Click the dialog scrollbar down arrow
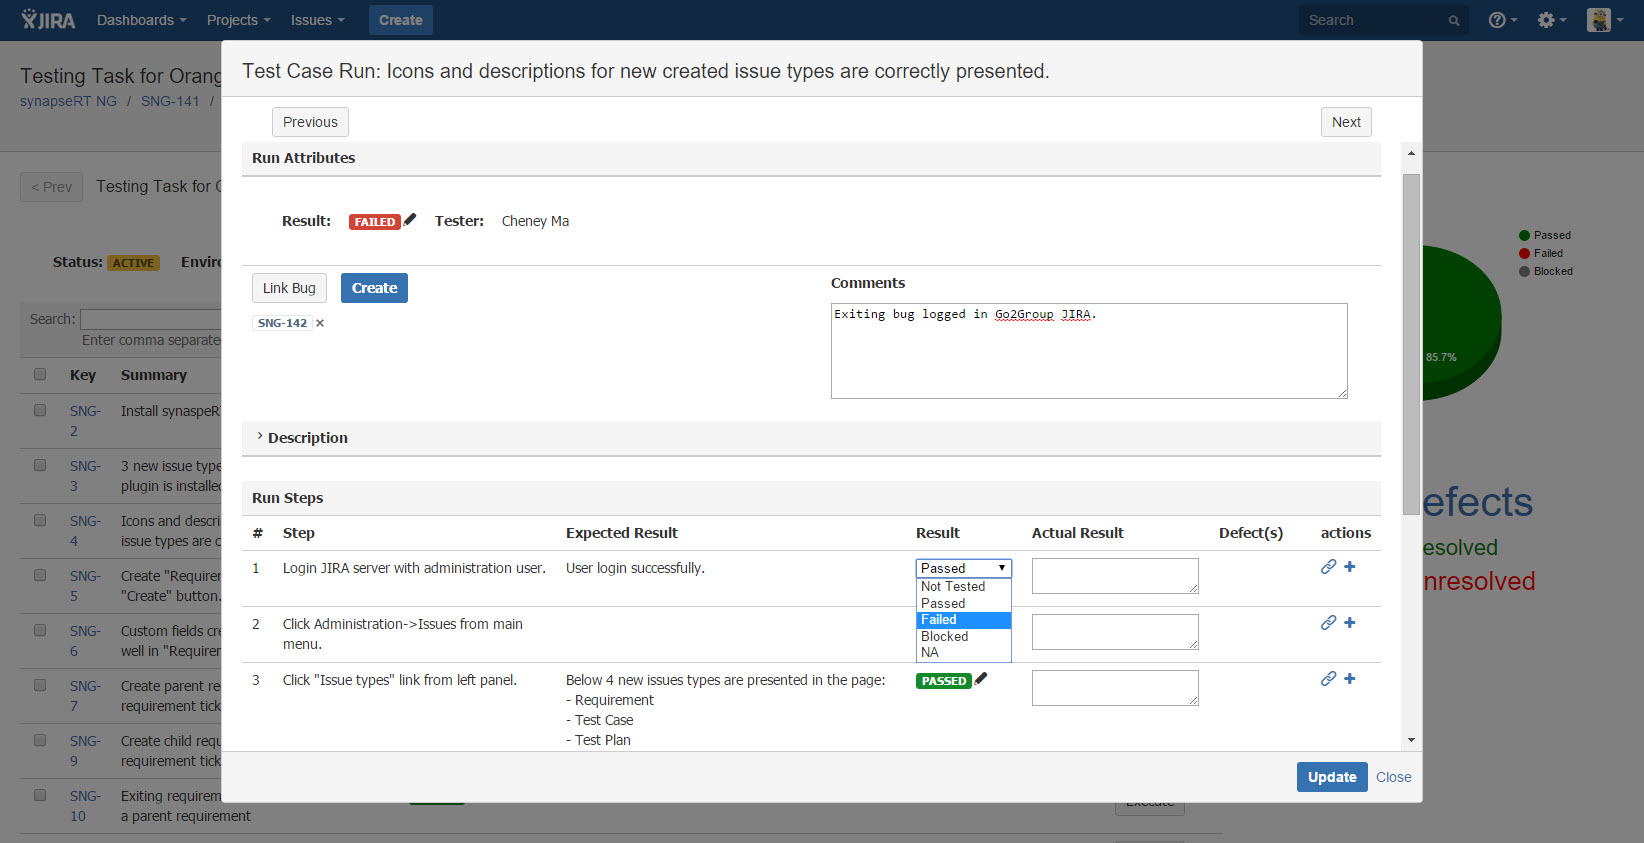The height and width of the screenshot is (843, 1644). coord(1411,741)
